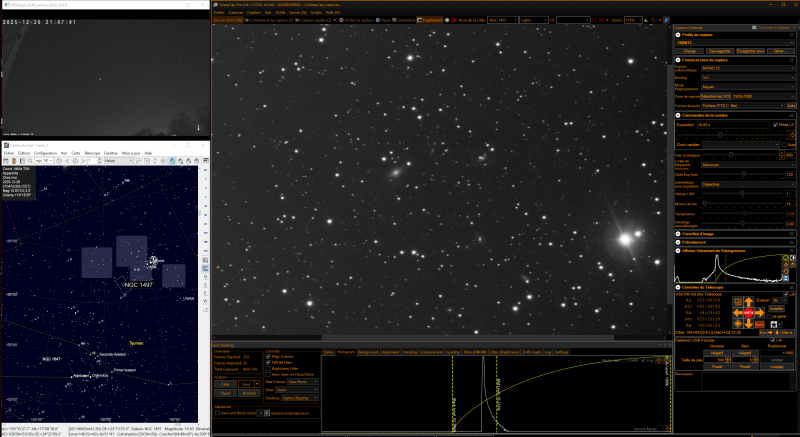Open the Télescope menu in Cartes du Ciel
Viewport: 800px width, 437px height.
point(92,153)
